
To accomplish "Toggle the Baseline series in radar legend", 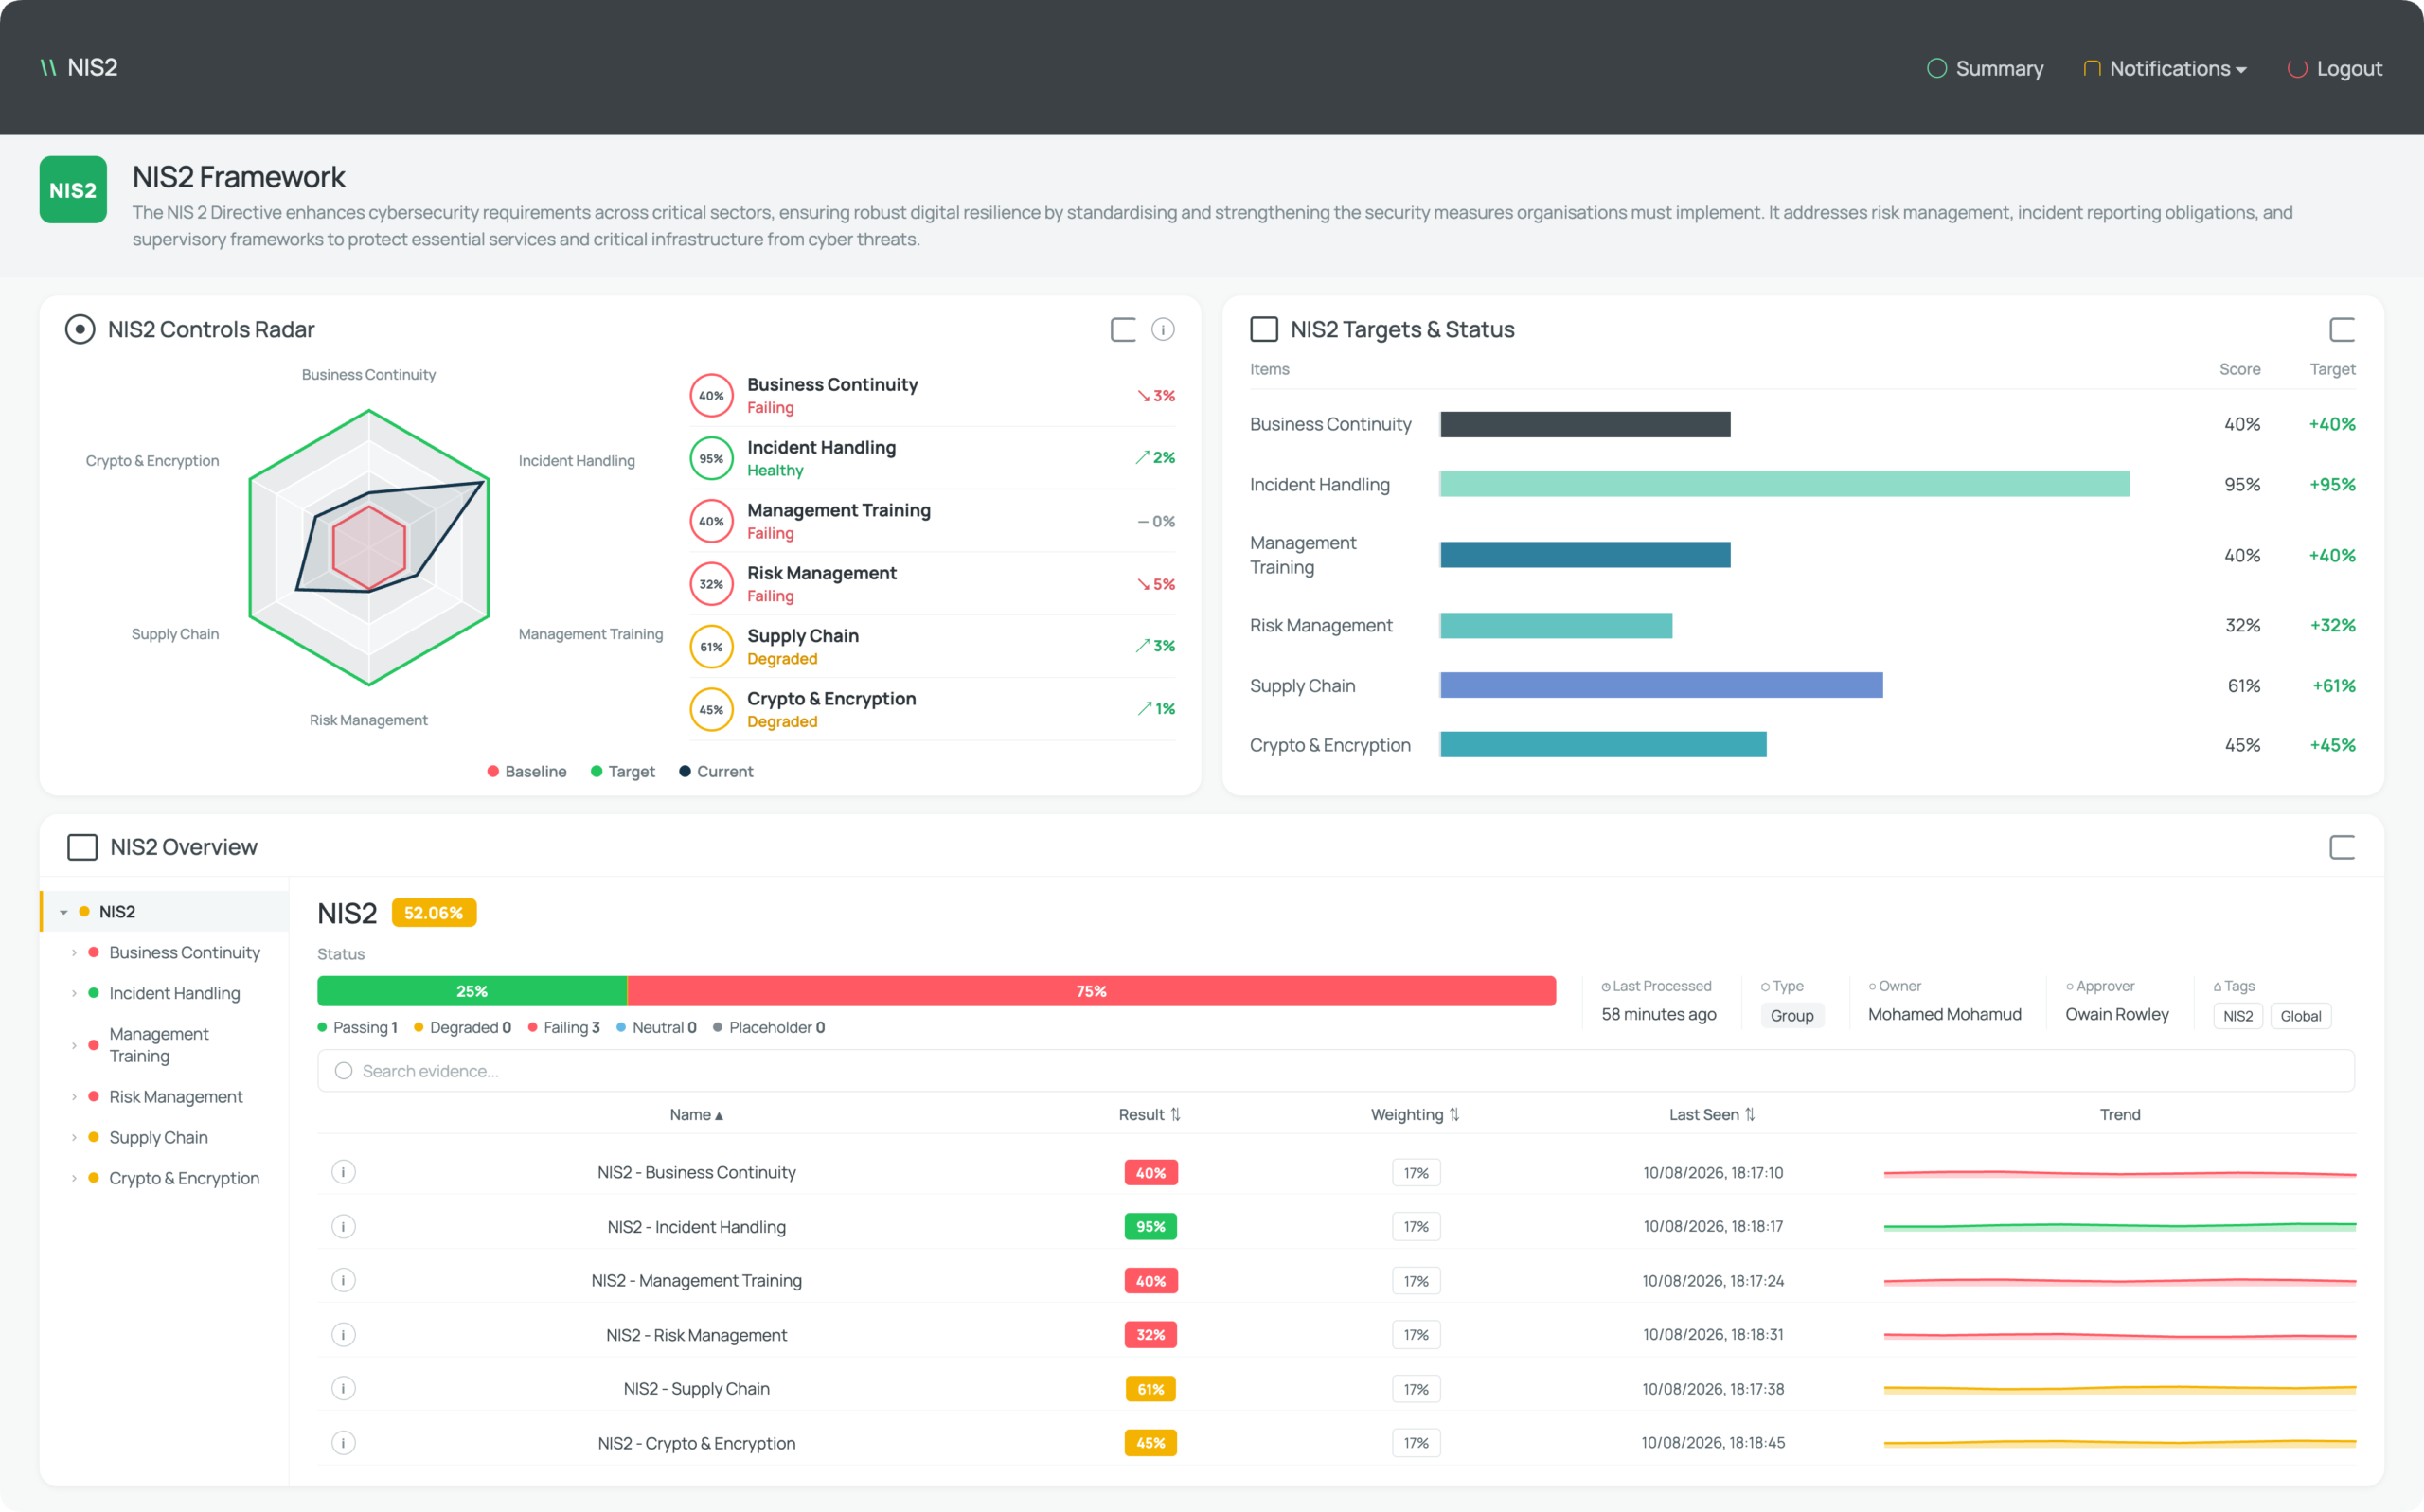I will (527, 772).
